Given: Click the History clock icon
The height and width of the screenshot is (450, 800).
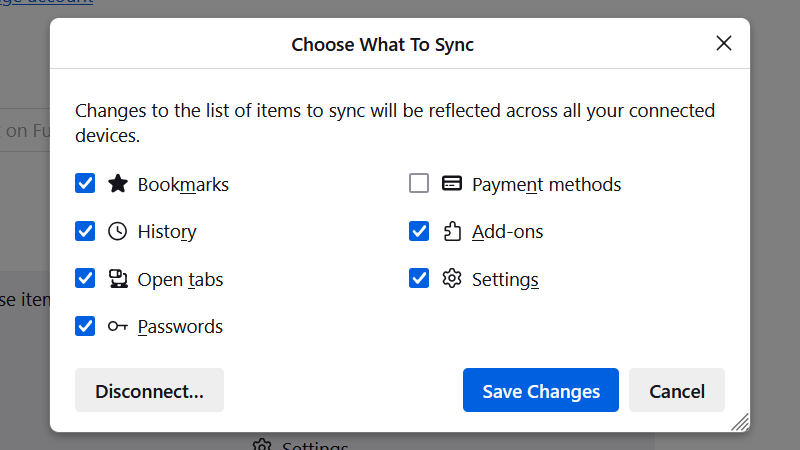Looking at the screenshot, I should click(x=118, y=231).
